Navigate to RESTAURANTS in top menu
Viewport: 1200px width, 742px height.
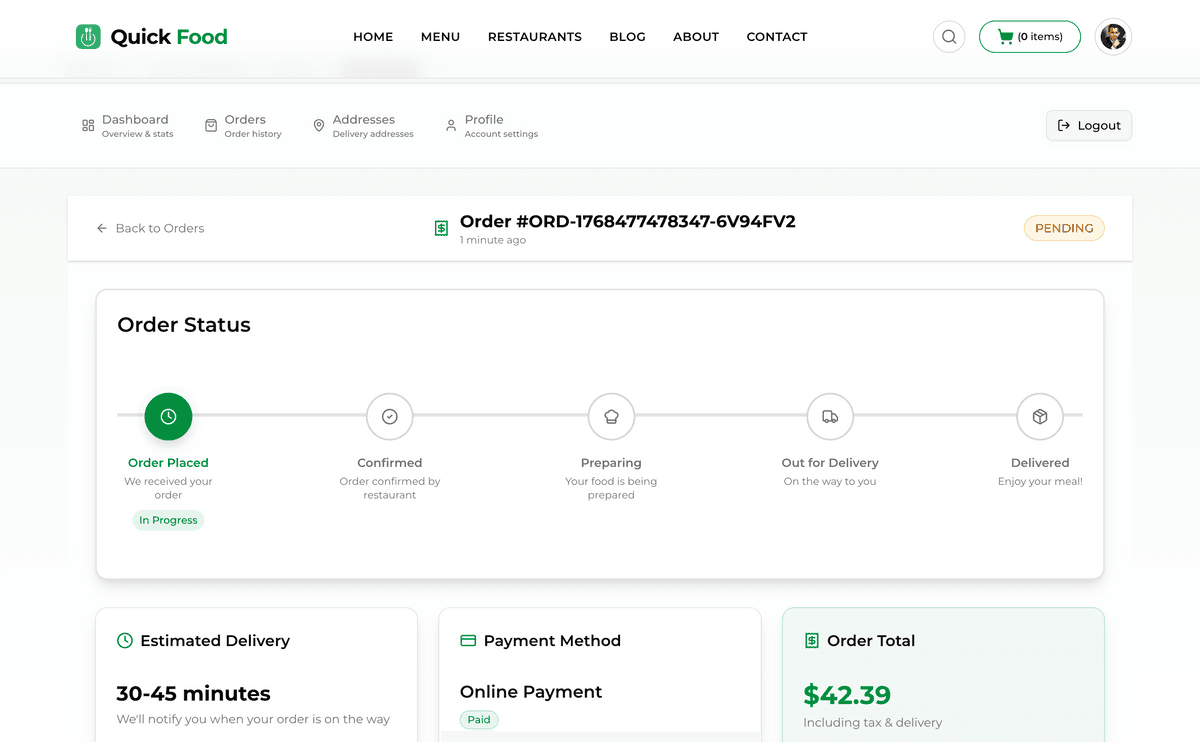click(x=534, y=37)
